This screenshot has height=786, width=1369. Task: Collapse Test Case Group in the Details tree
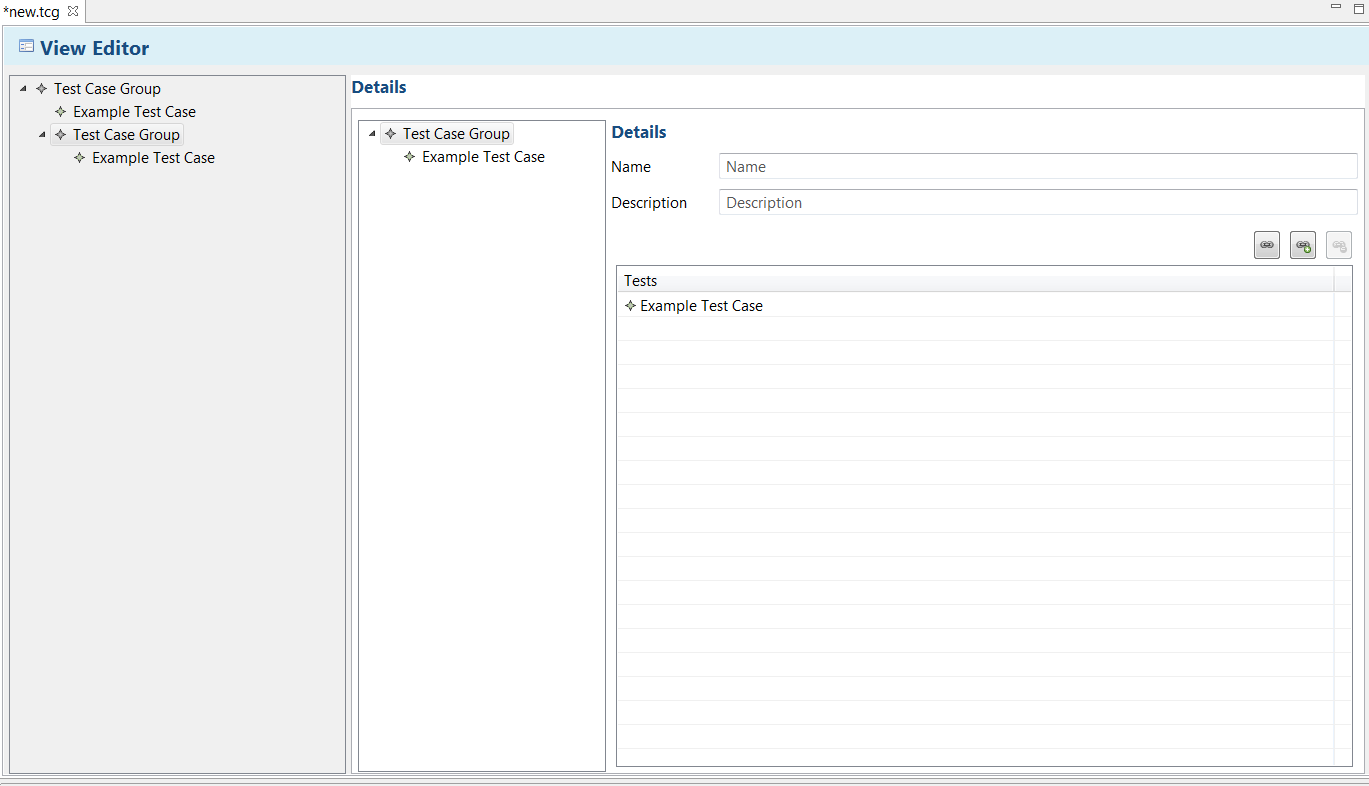click(372, 134)
